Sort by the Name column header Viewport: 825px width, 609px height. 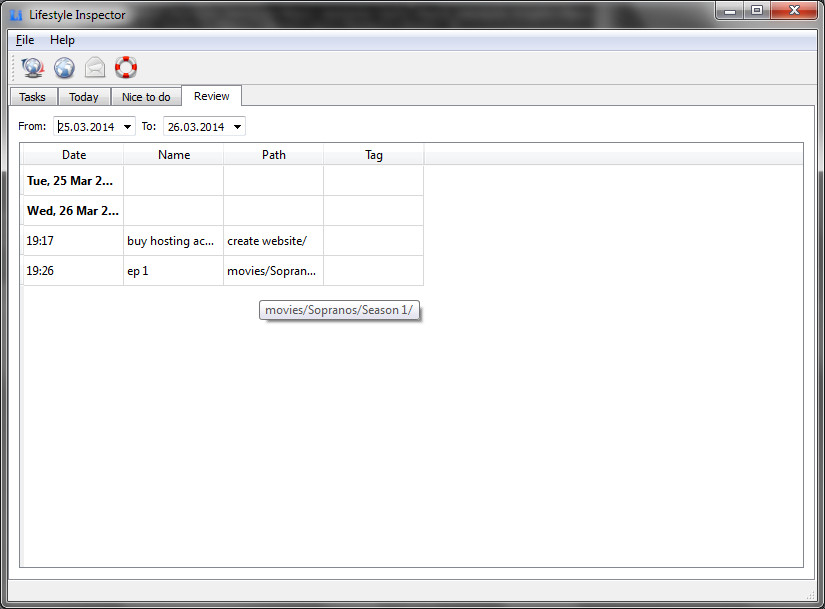[x=174, y=155]
